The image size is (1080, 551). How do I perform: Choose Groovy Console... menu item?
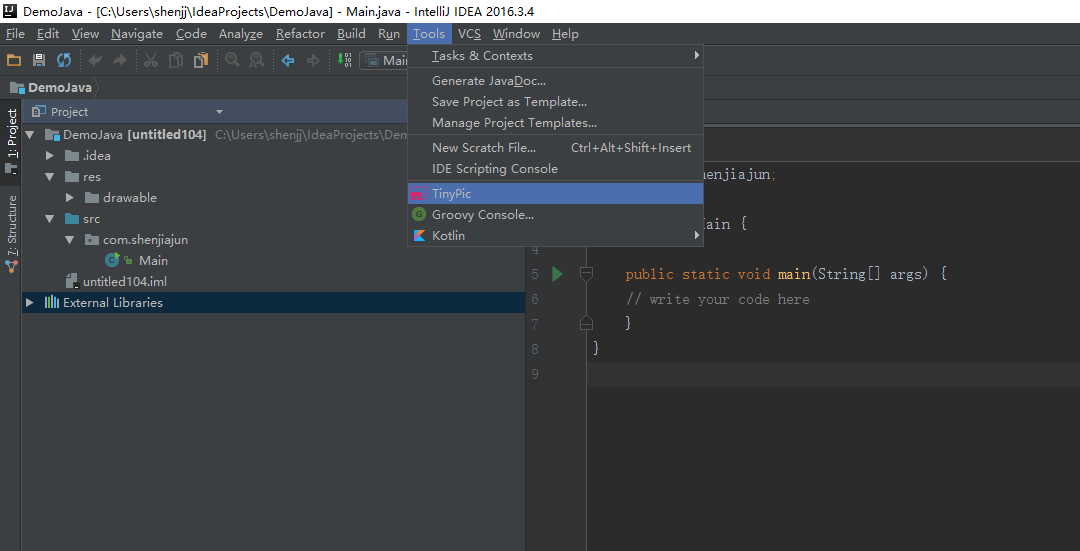point(555,215)
